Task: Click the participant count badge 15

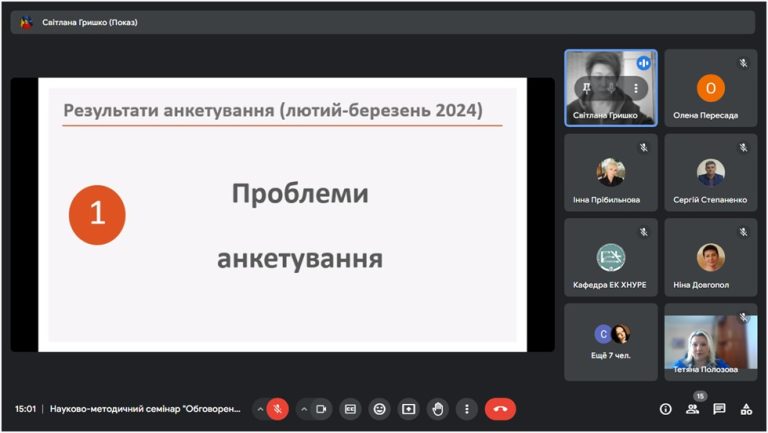Action: click(700, 396)
